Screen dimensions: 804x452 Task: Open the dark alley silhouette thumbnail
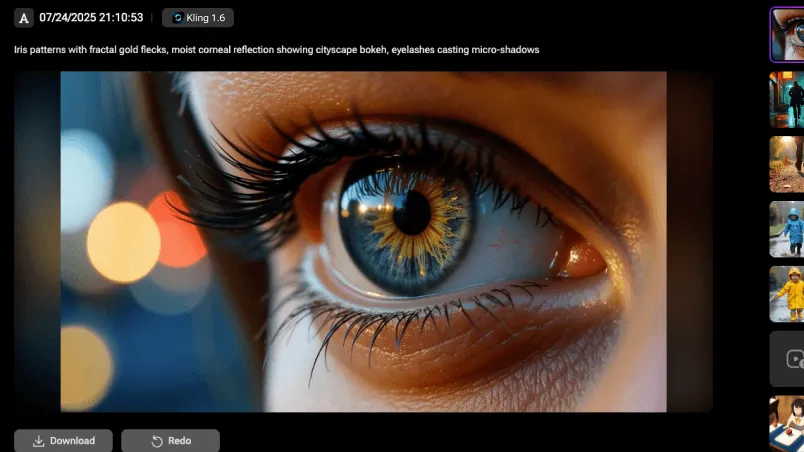tap(787, 100)
